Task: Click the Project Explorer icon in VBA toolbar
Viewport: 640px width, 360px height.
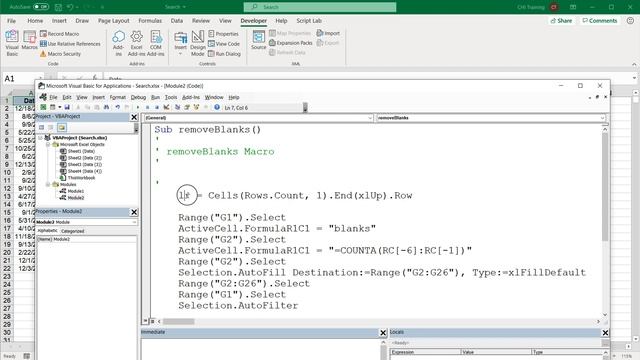Action: click(x=178, y=107)
